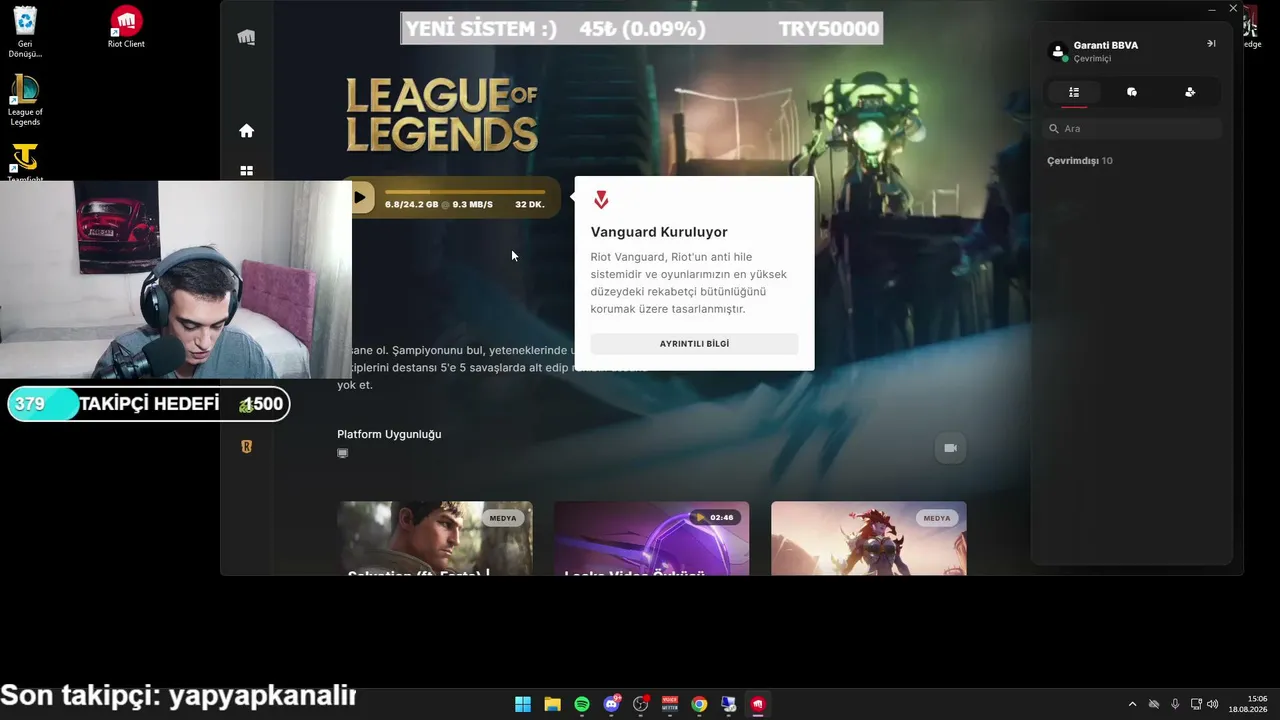Open File Explorer from the taskbar
This screenshot has width=1280, height=720.
point(552,704)
